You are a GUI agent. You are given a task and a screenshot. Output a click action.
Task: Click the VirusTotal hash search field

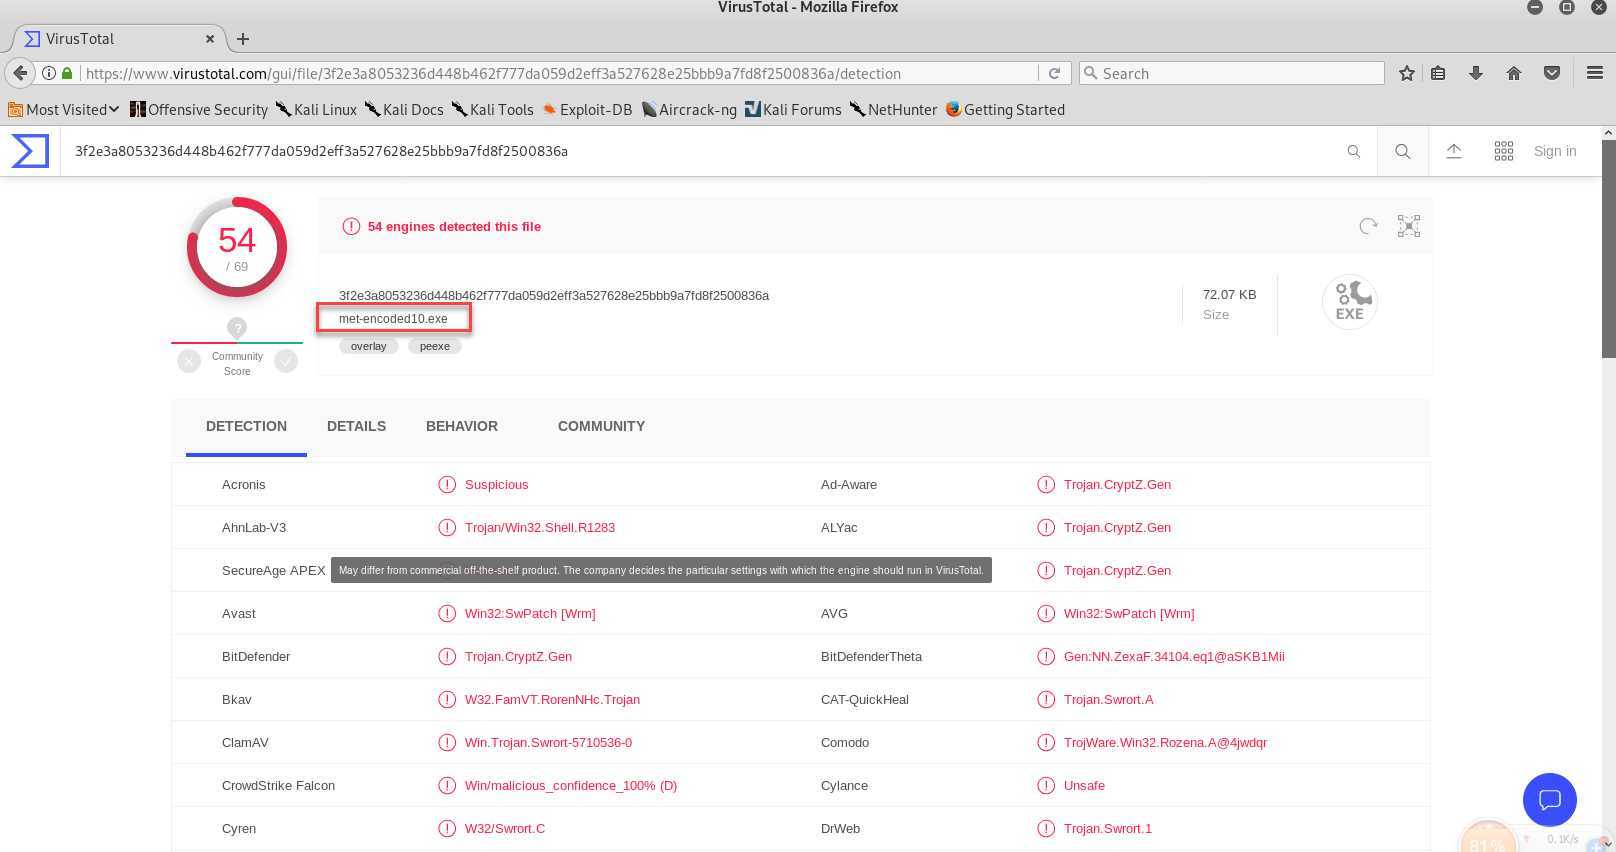(700, 151)
